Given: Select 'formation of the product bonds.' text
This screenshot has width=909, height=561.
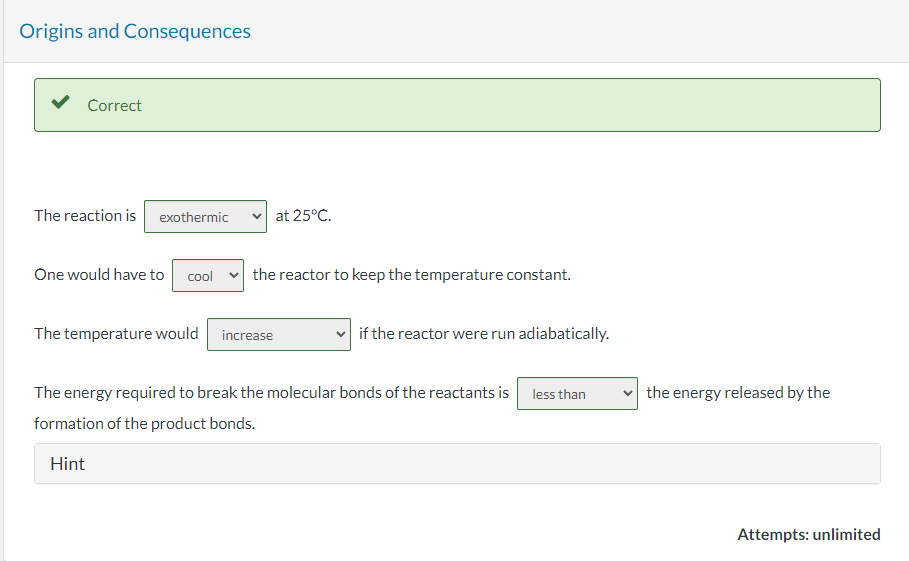Looking at the screenshot, I should (144, 424).
